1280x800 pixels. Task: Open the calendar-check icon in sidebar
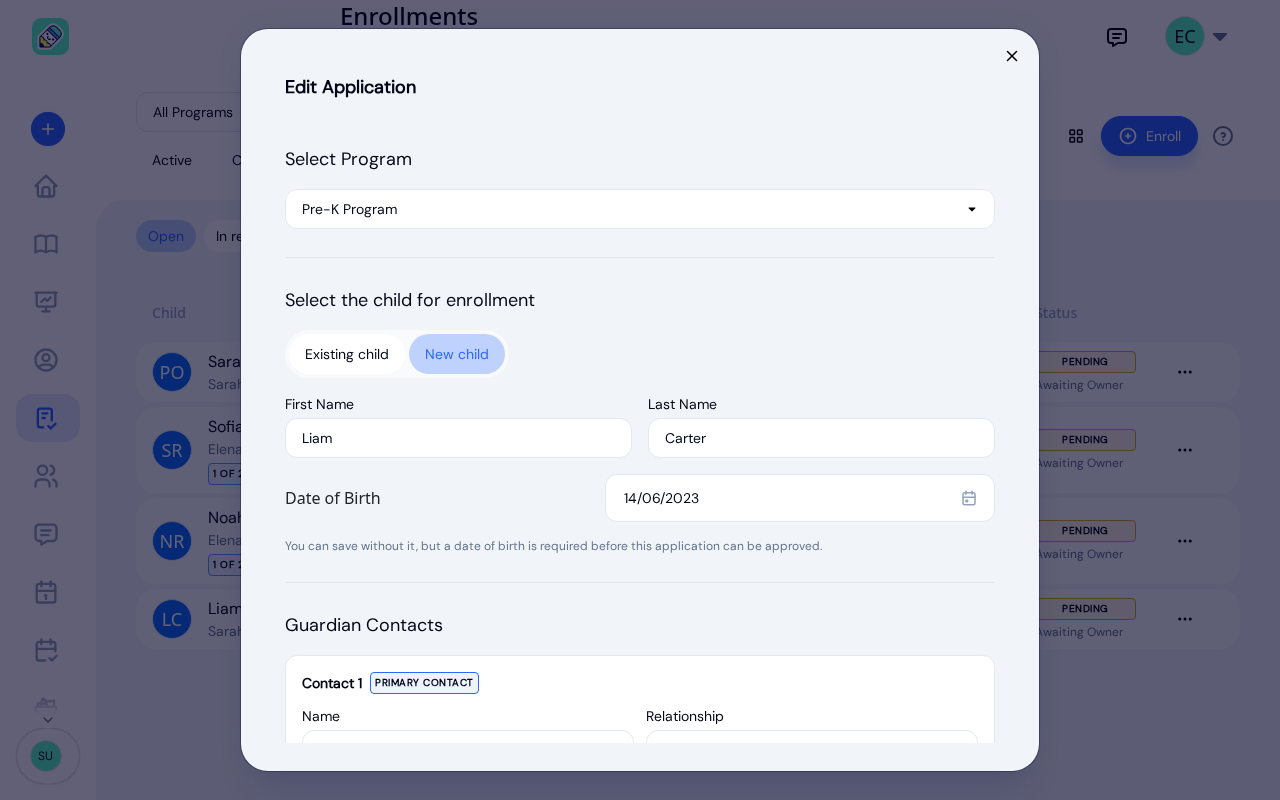46,650
